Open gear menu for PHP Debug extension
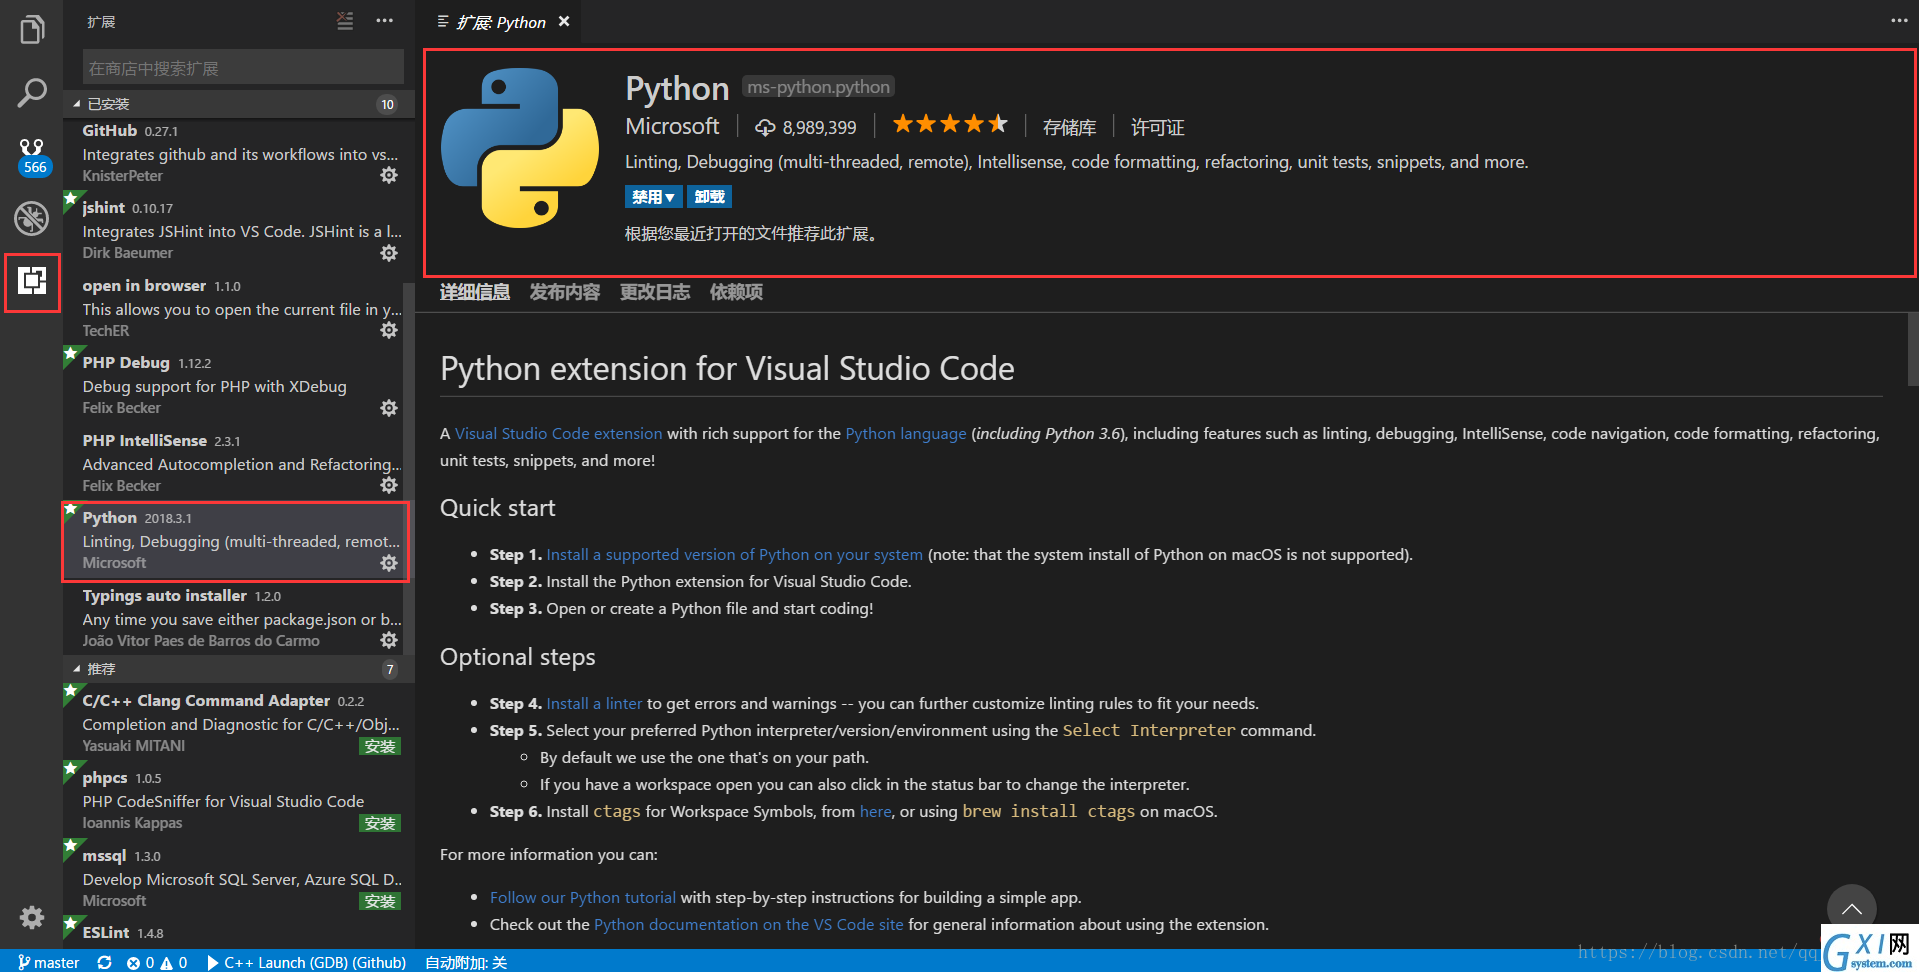Image resolution: width=1919 pixels, height=972 pixels. [x=389, y=408]
